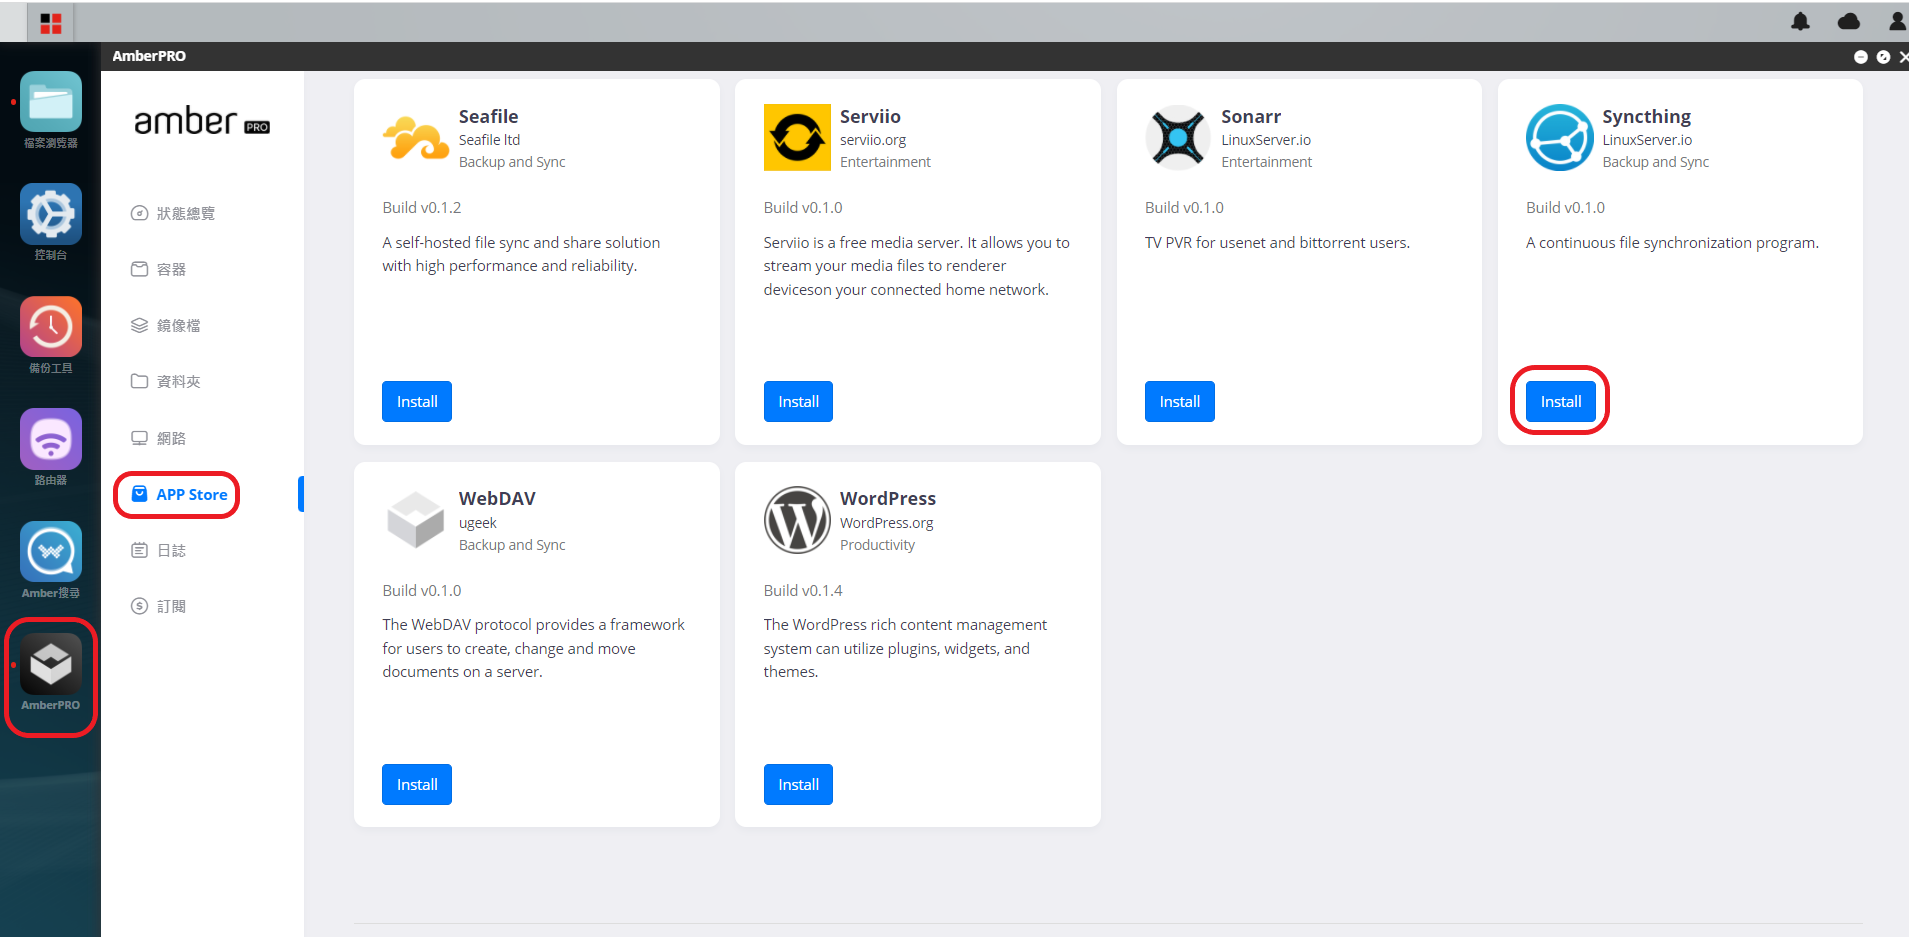Install the Syncthing app
1909x937 pixels.
tap(1561, 402)
